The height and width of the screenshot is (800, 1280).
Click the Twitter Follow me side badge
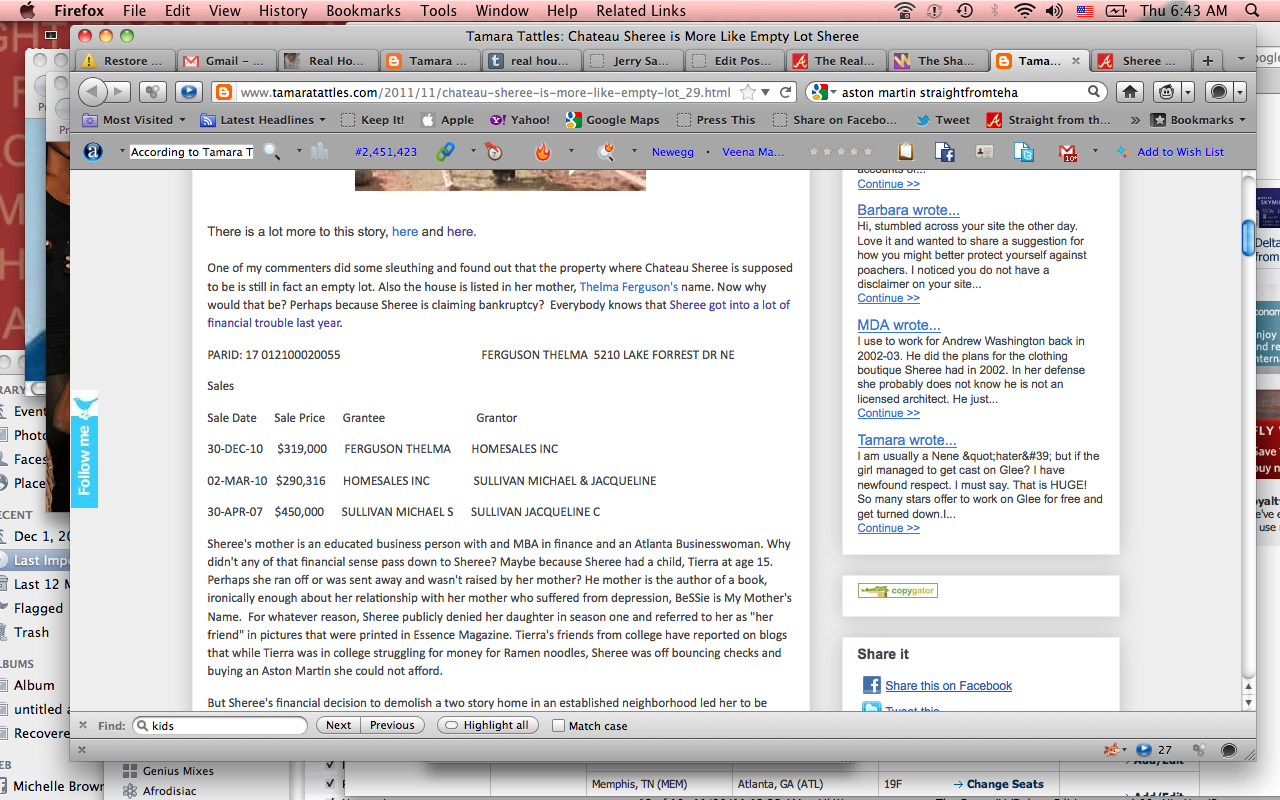(x=85, y=449)
